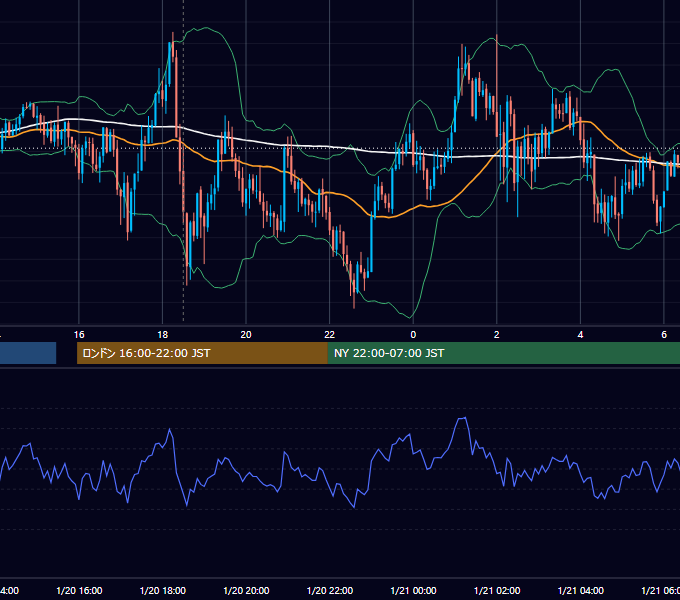Click the 1/21 00:00 date label
Viewport: 680px width, 600px height.
pyautogui.click(x=413, y=590)
